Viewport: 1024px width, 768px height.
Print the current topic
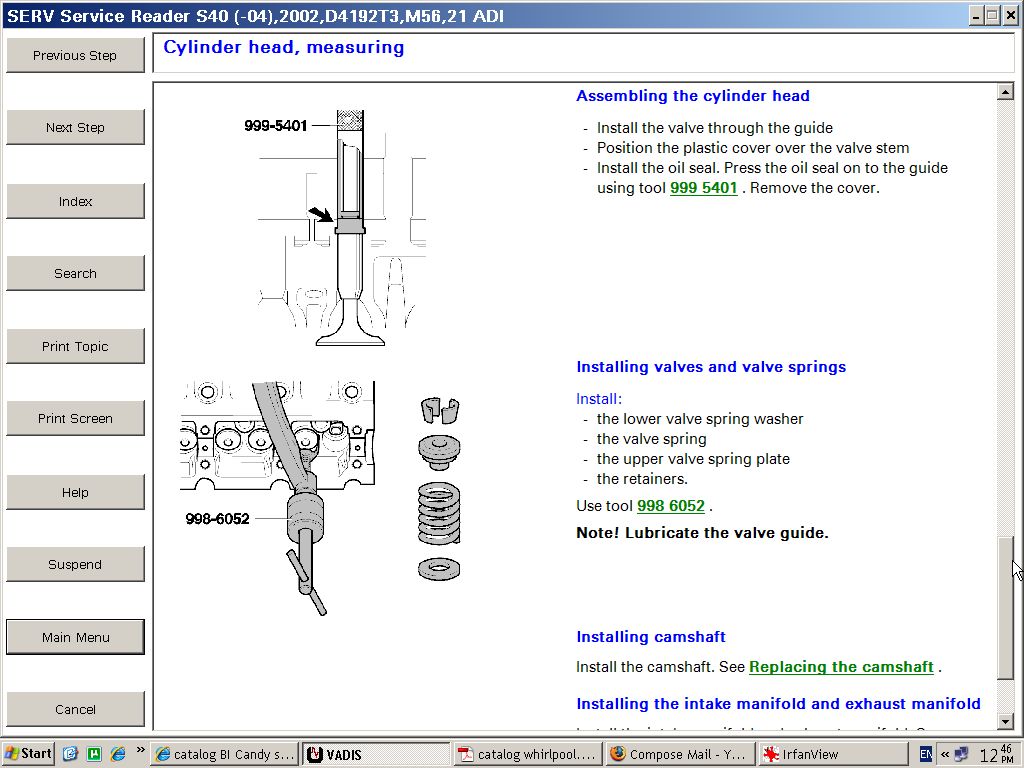pos(75,346)
